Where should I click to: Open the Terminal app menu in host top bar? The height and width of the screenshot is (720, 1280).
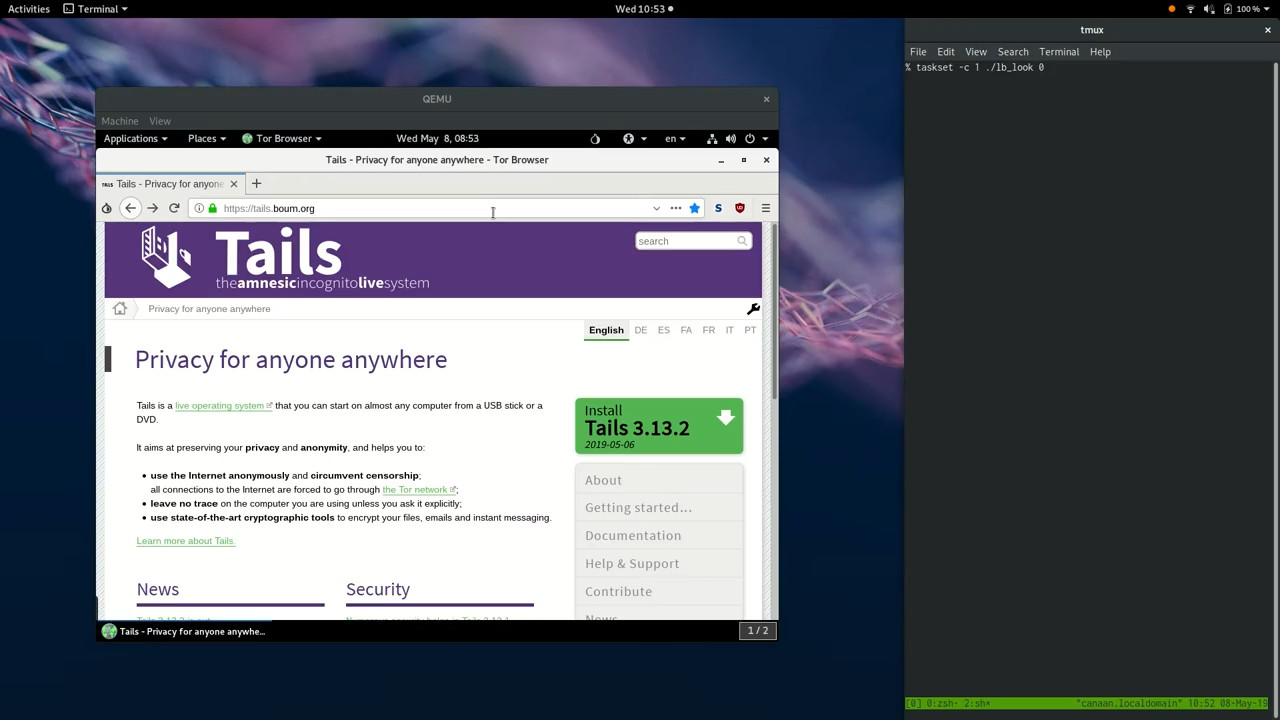[95, 9]
